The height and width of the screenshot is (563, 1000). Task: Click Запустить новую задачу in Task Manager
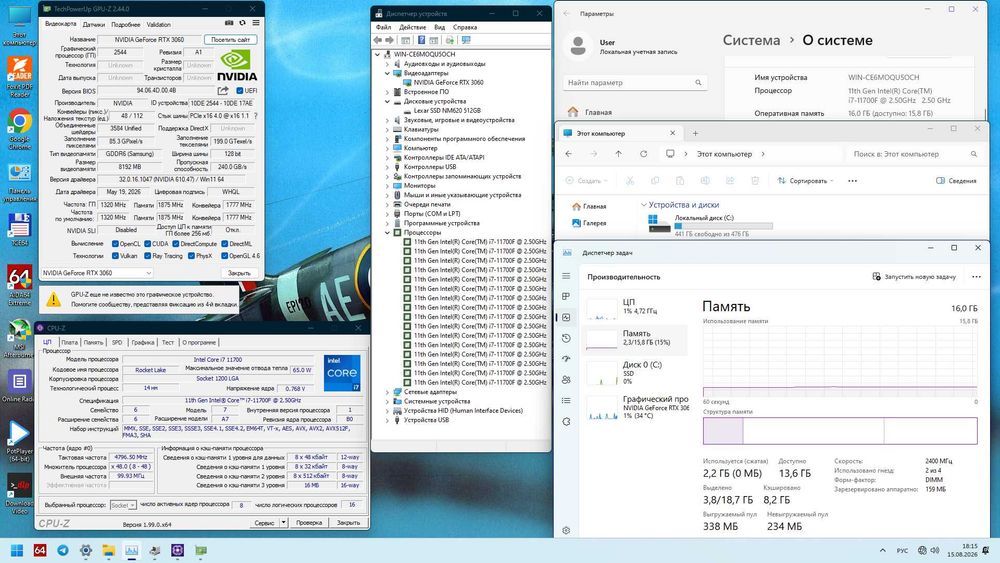coord(914,277)
